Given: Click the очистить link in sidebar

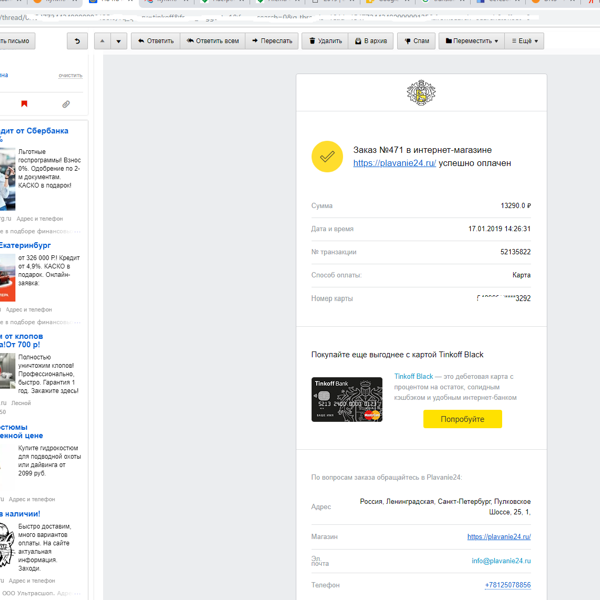Looking at the screenshot, I should tap(70, 75).
